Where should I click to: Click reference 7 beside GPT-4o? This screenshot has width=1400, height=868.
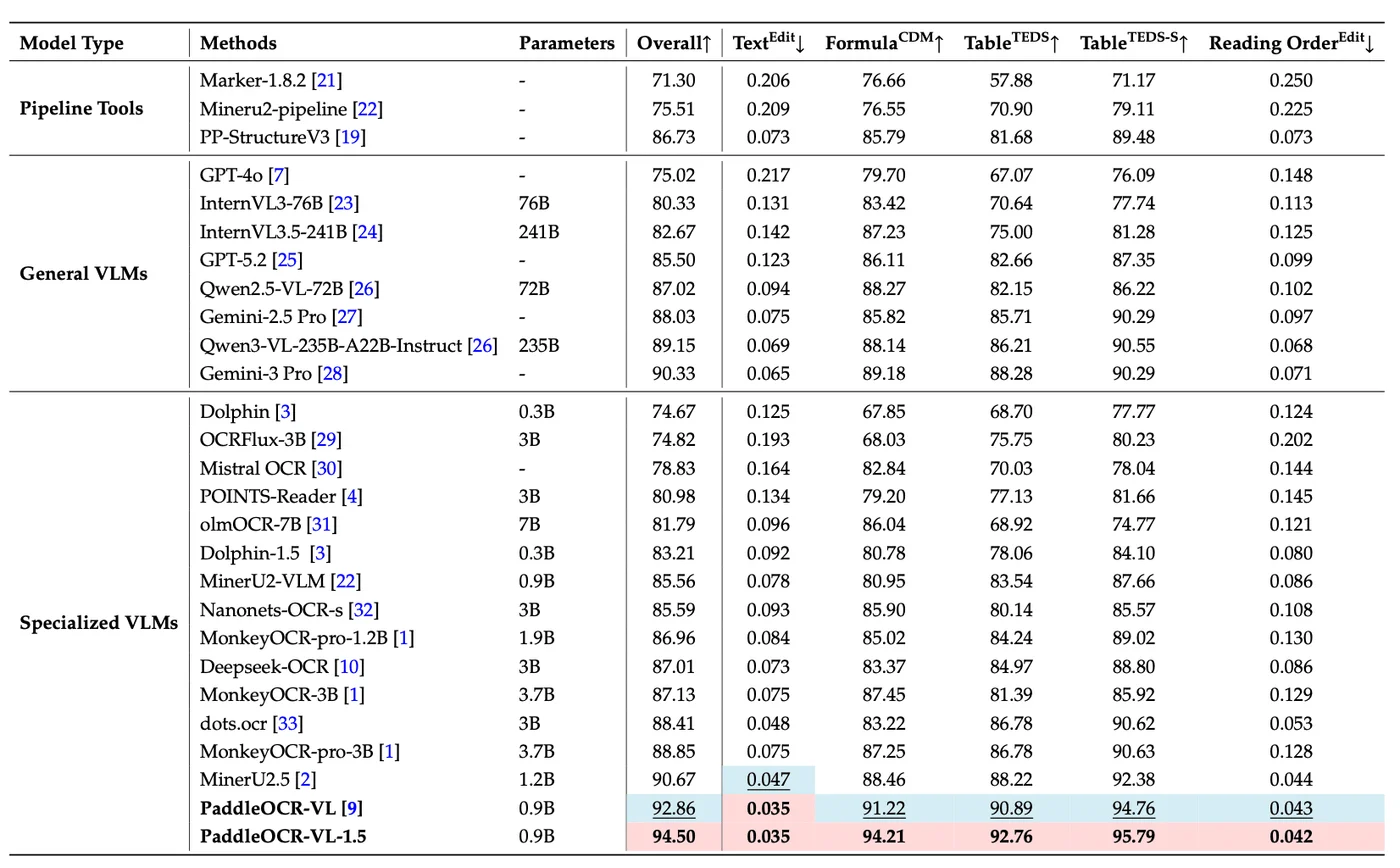[x=279, y=176]
